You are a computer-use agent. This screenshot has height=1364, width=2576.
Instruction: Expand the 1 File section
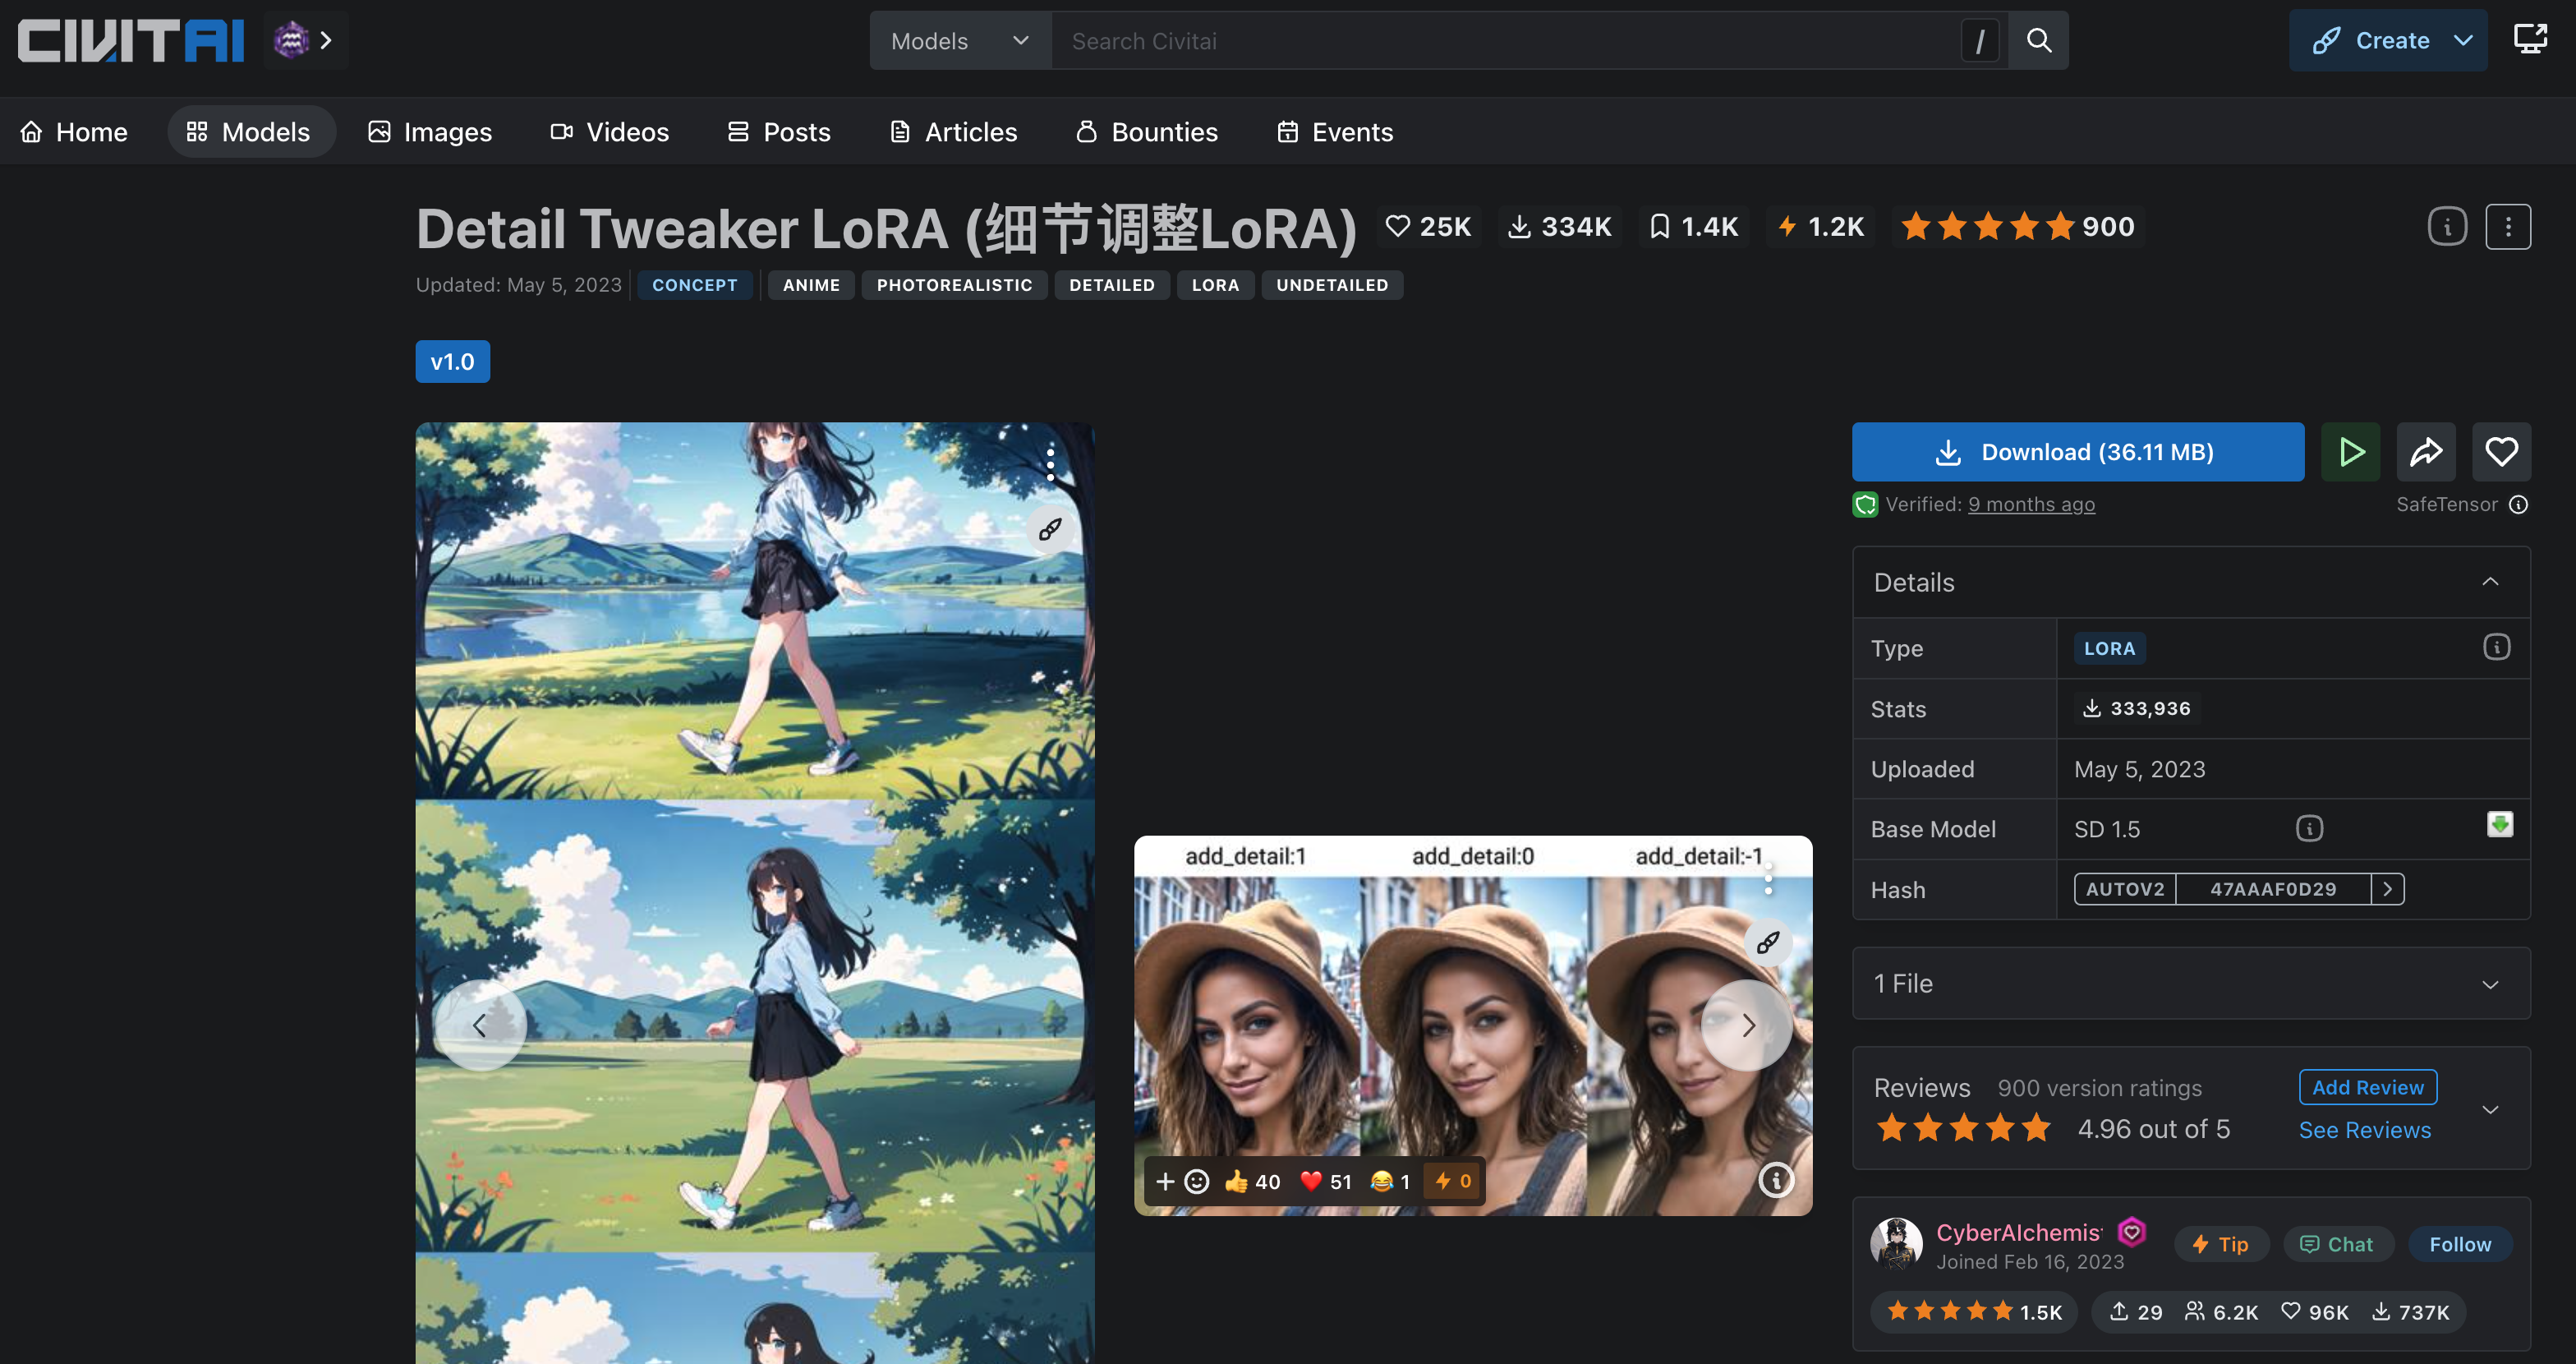pos(2490,984)
